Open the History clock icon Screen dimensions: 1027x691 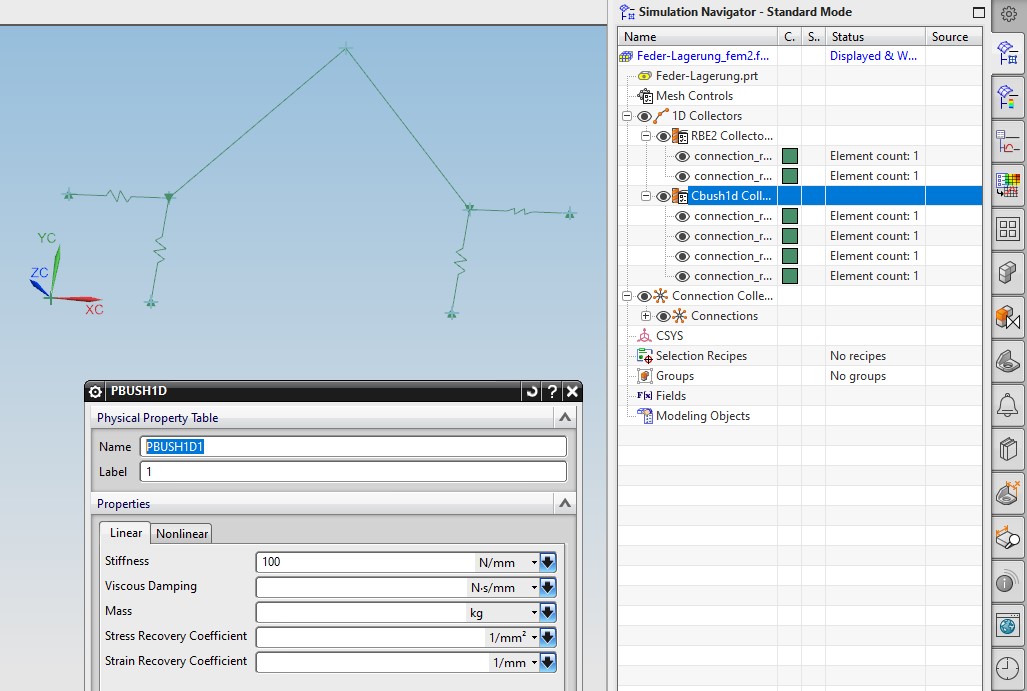[x=1008, y=669]
